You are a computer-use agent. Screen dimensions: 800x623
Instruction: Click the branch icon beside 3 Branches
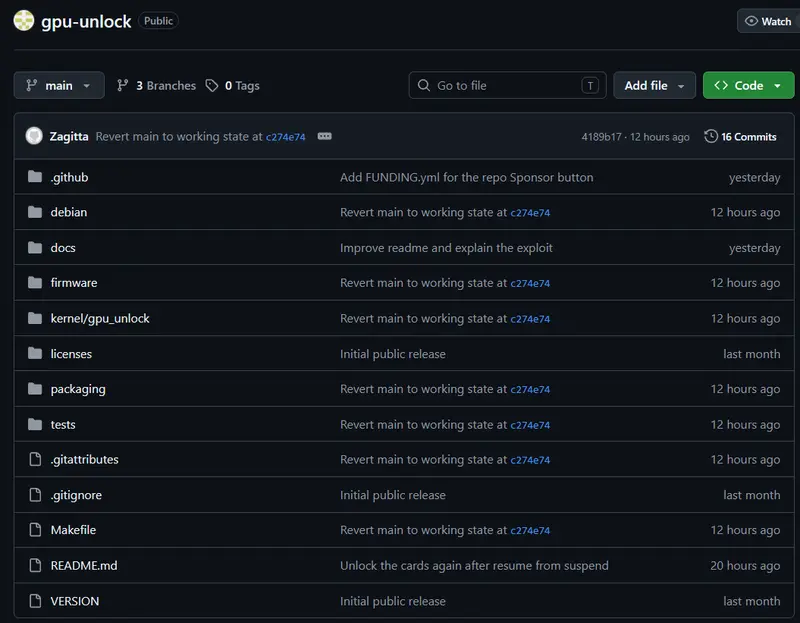tap(122, 85)
